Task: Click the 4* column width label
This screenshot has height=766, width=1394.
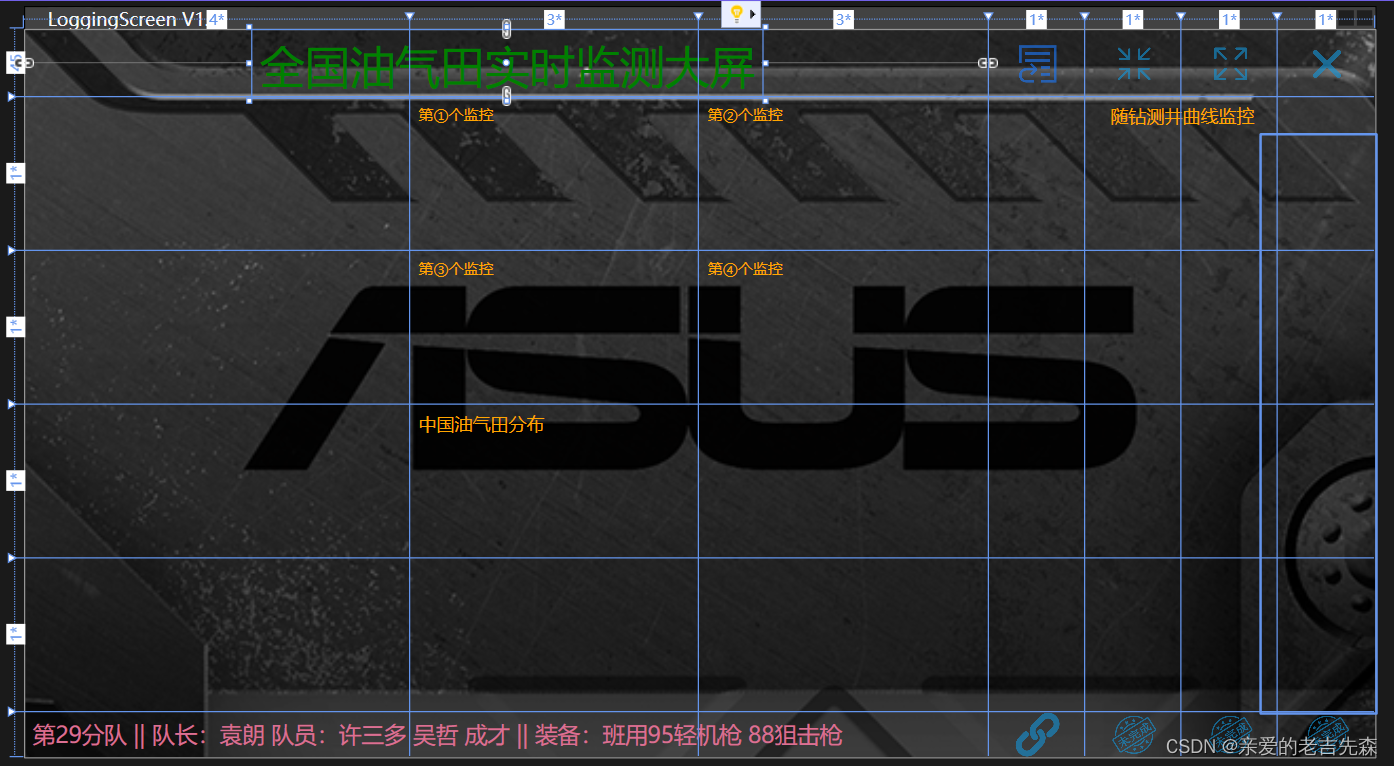Action: 216,19
